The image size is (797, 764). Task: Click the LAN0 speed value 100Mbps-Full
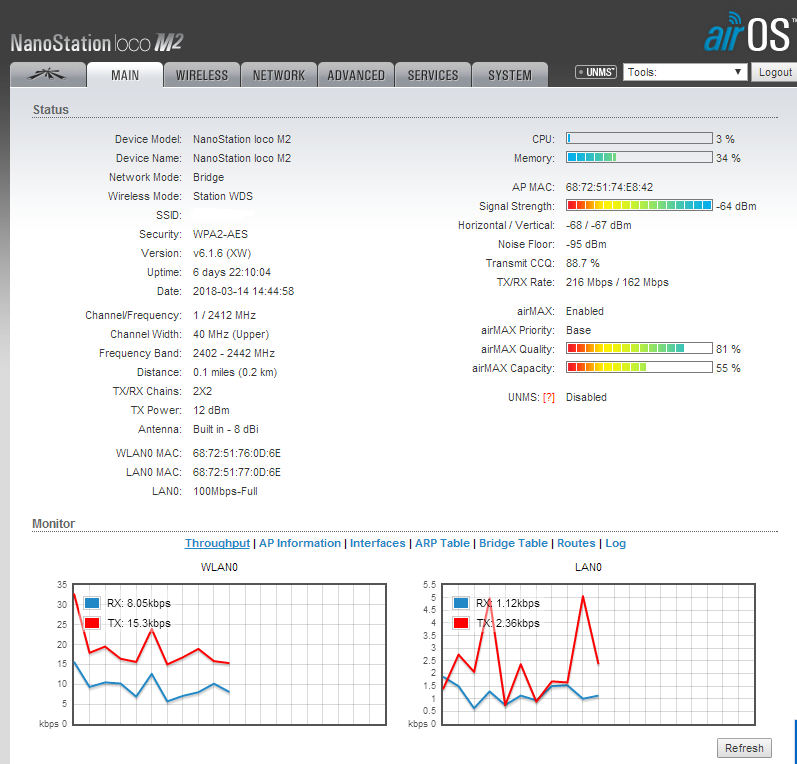tap(225, 492)
